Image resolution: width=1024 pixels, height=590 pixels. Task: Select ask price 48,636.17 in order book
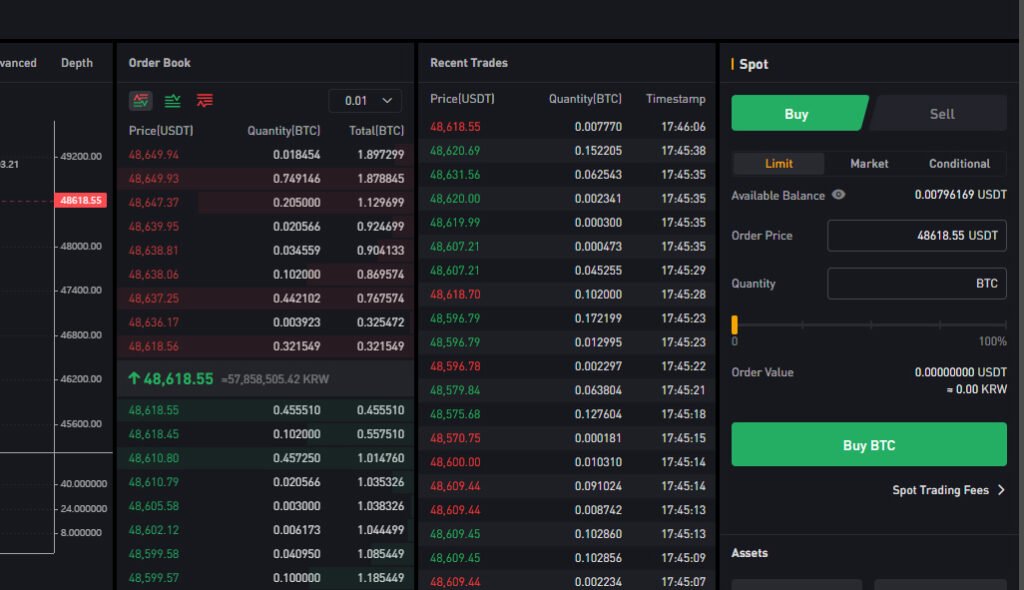click(153, 322)
